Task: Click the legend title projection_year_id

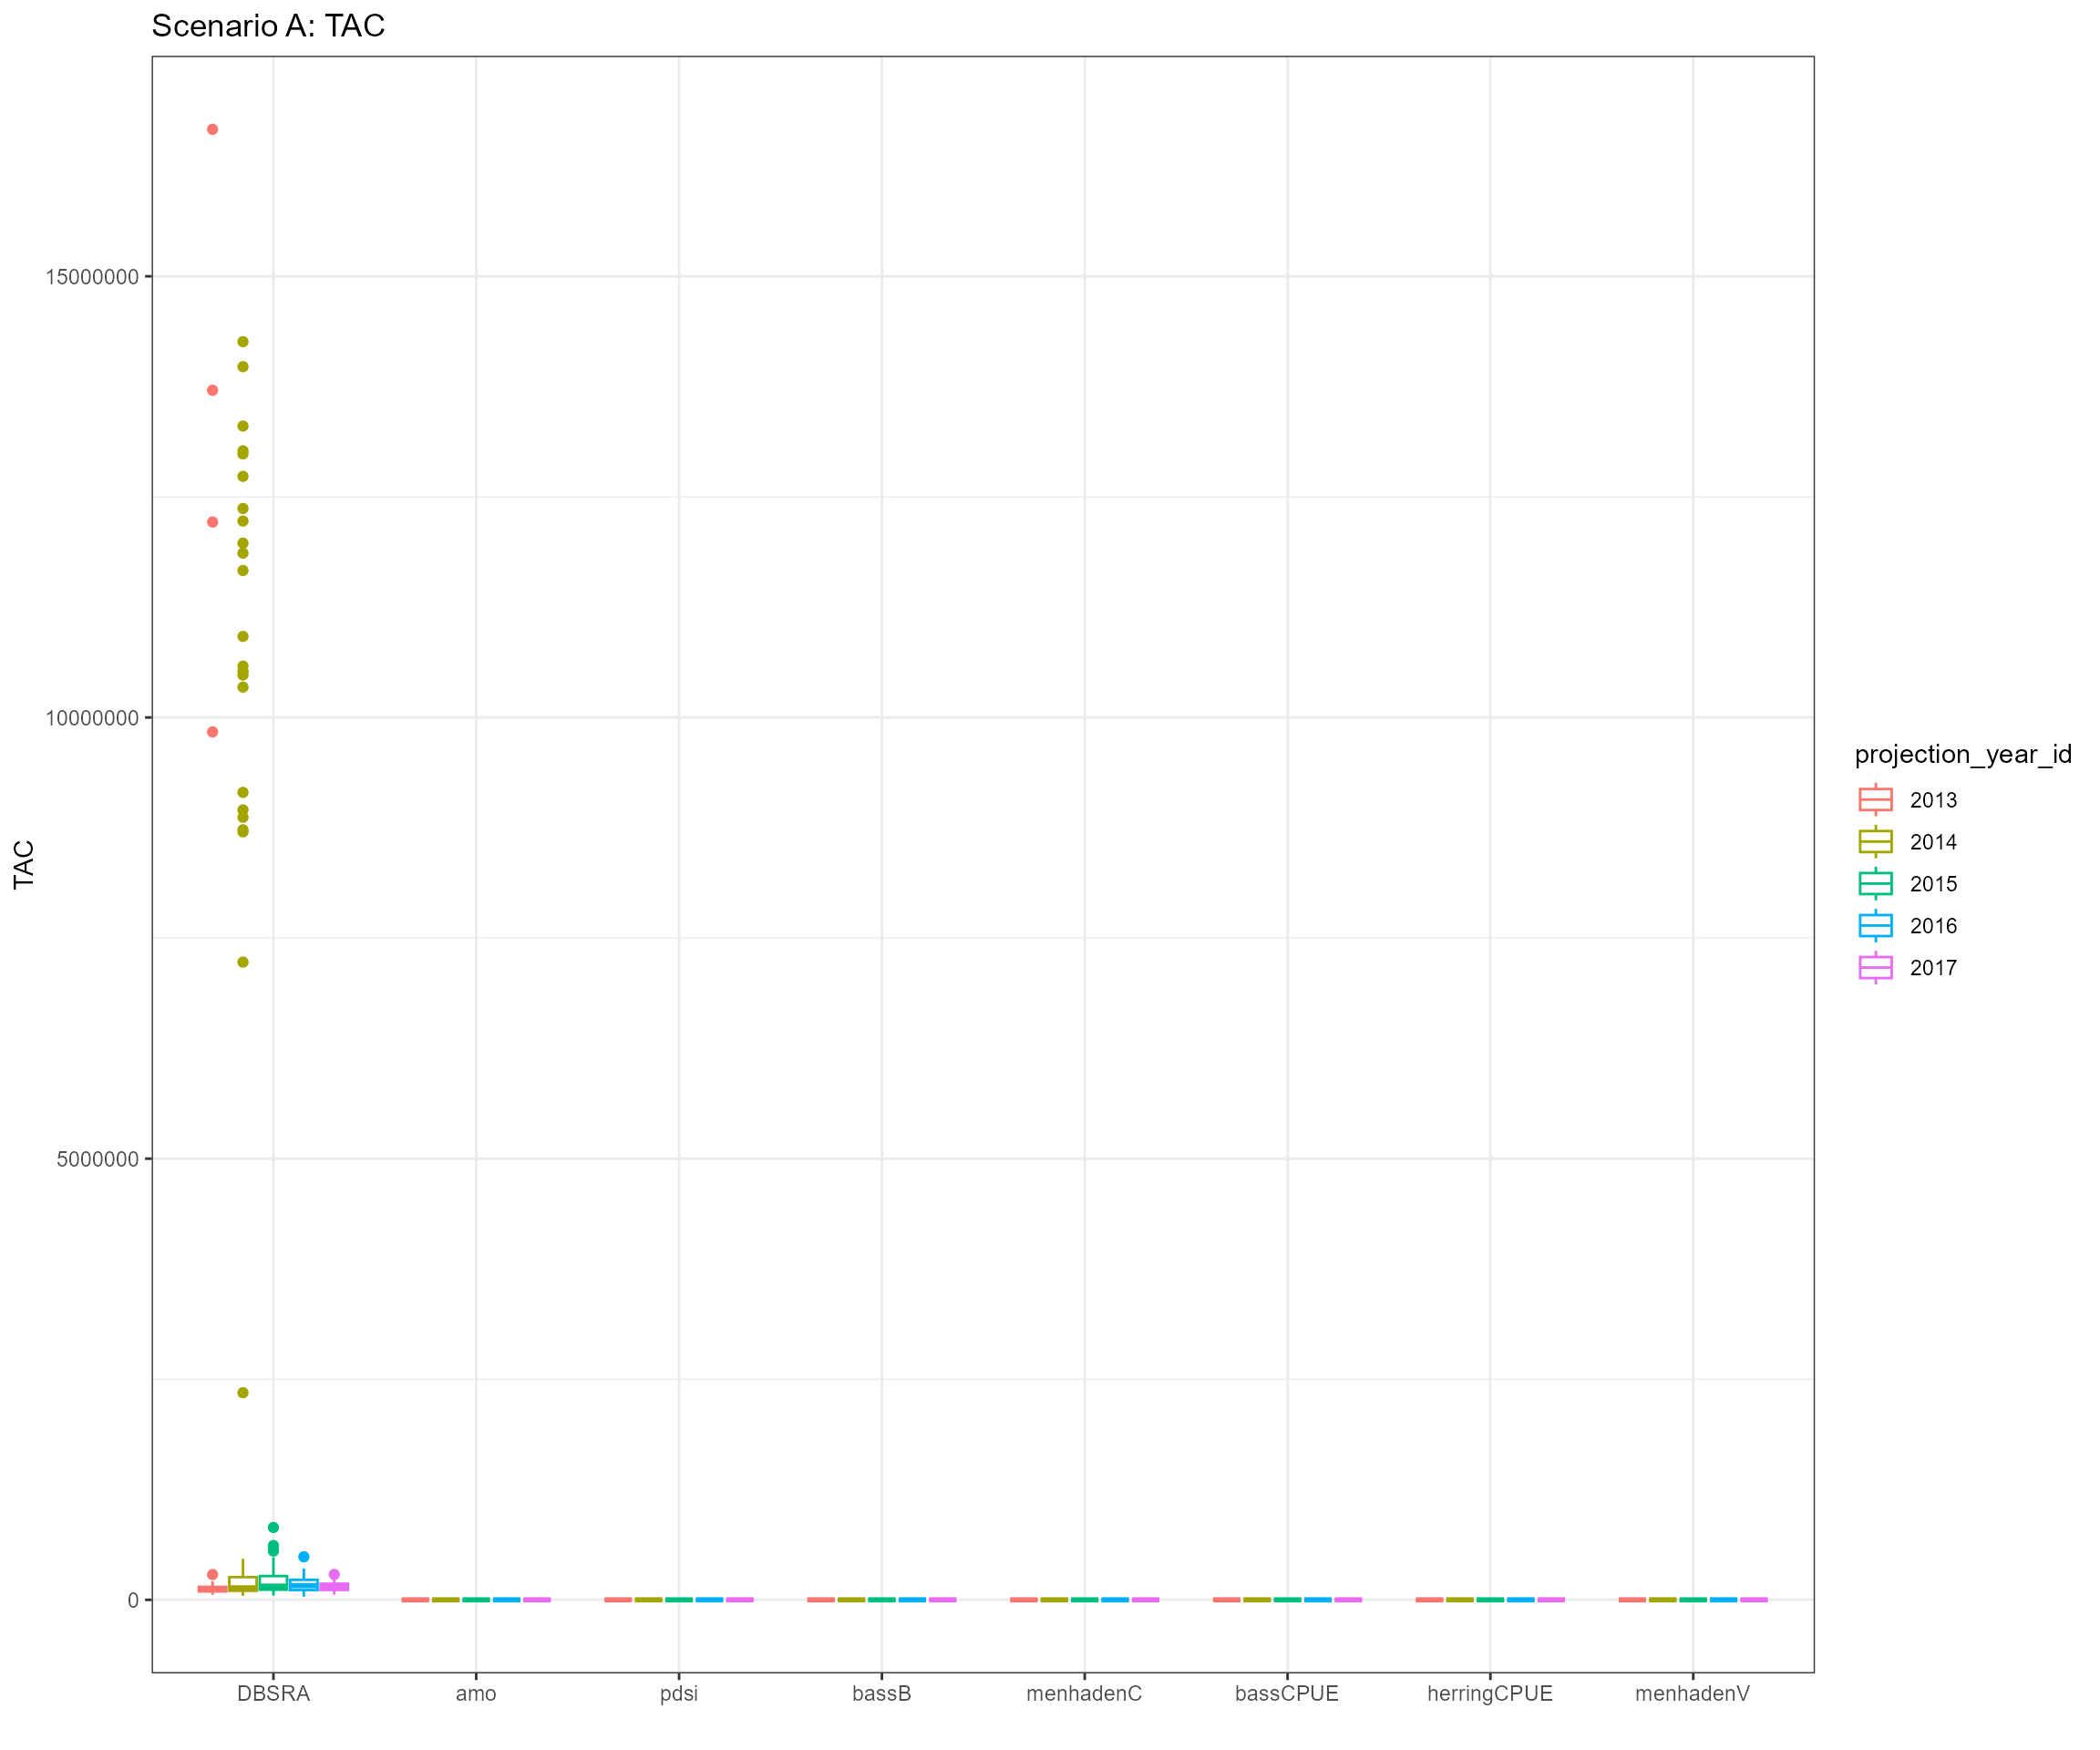Action: [x=1963, y=754]
